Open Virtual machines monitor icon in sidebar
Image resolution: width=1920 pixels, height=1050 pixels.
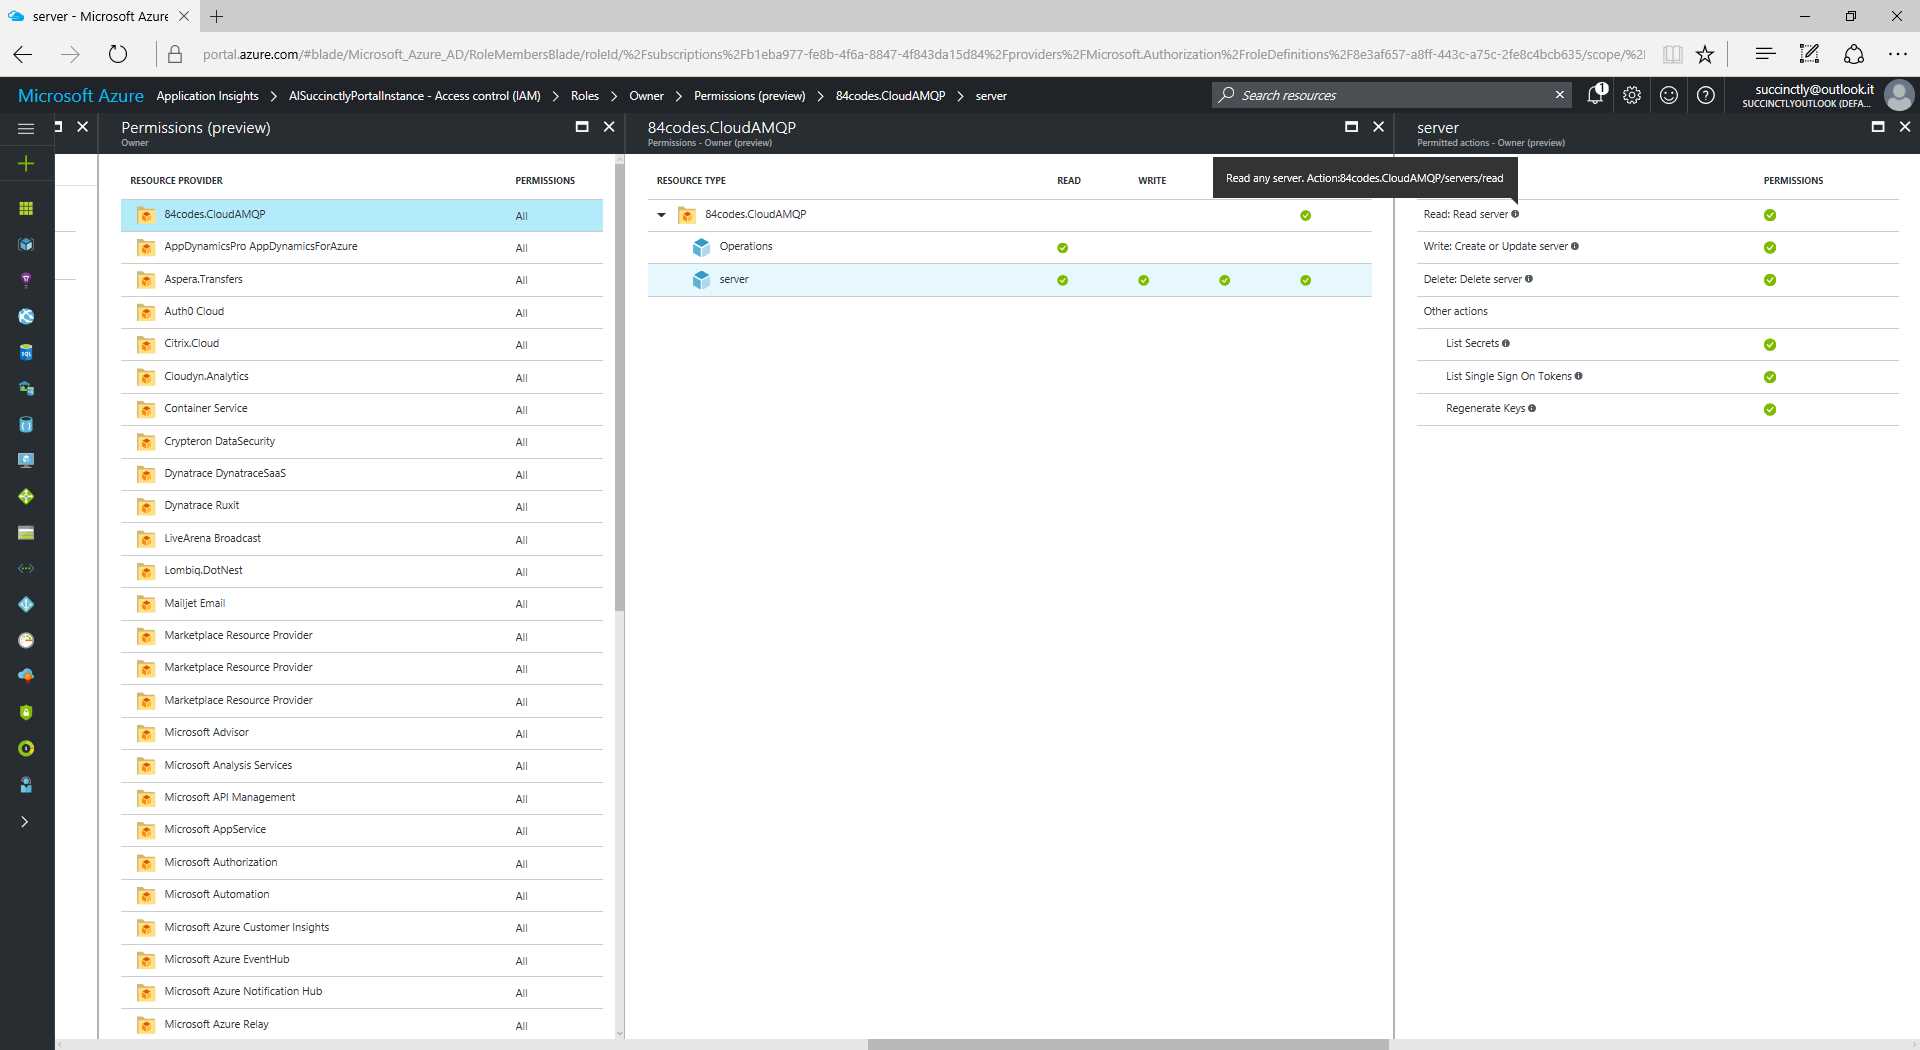coord(26,460)
